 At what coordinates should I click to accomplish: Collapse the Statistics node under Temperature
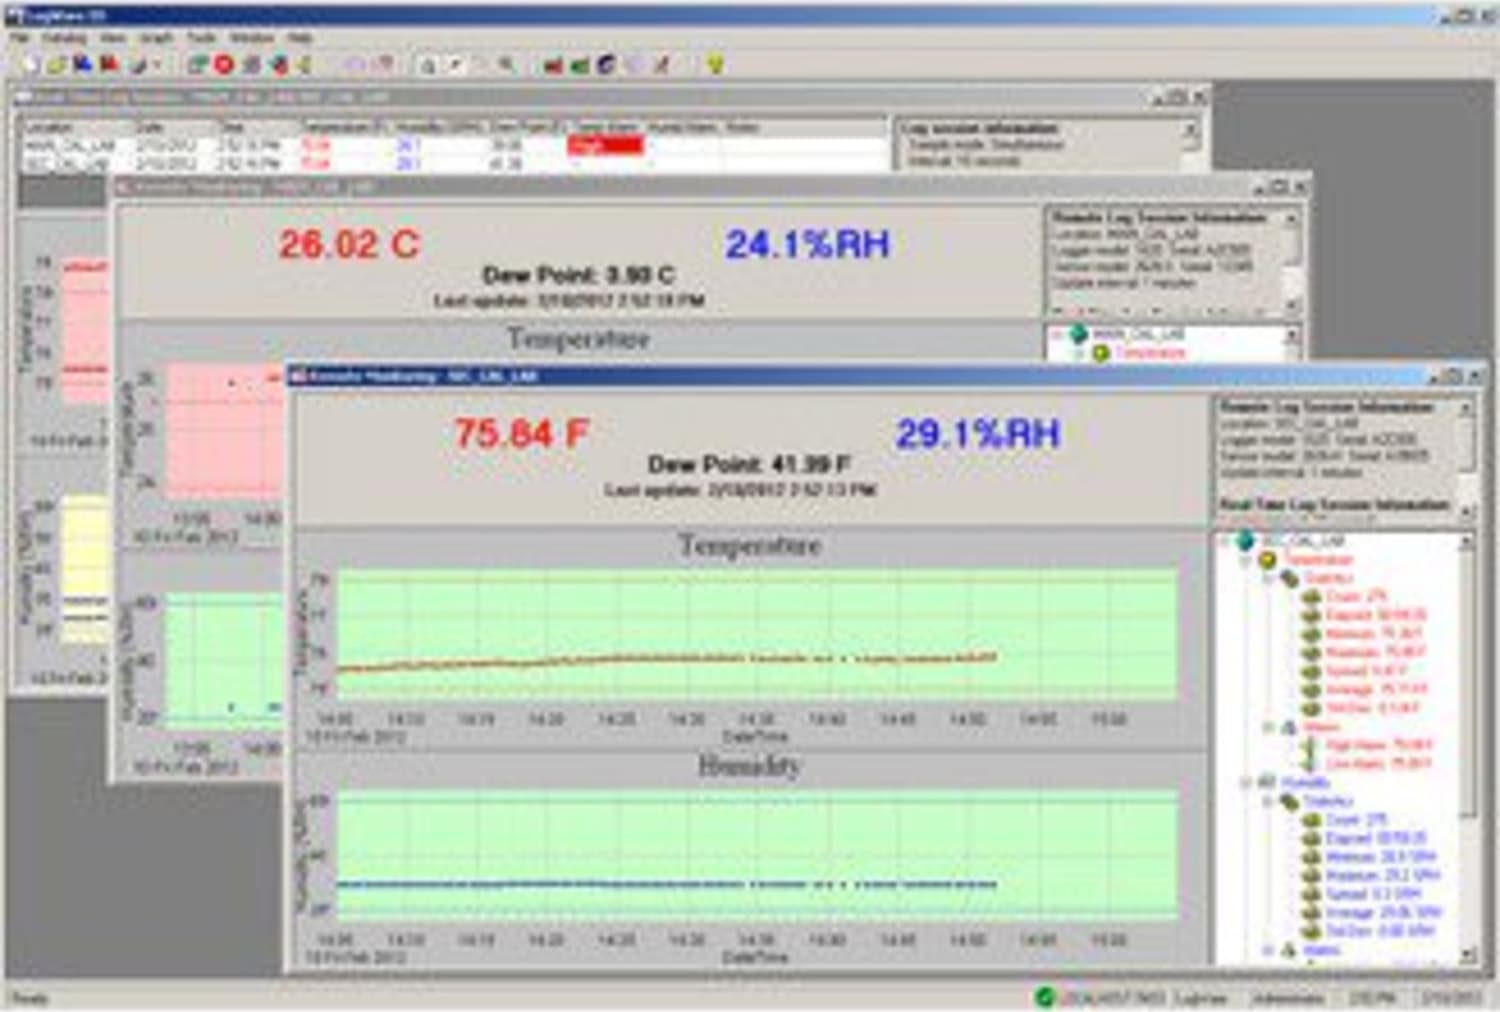tap(1268, 579)
